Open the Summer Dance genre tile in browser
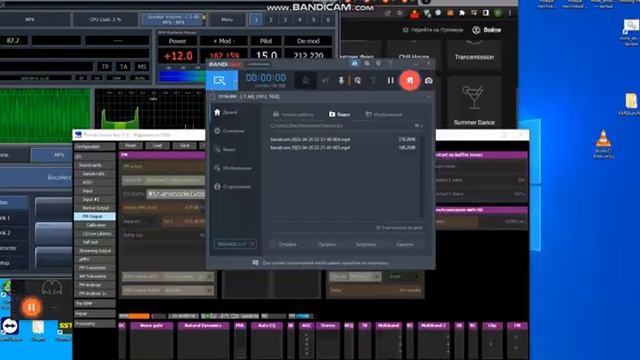 pos(474,102)
